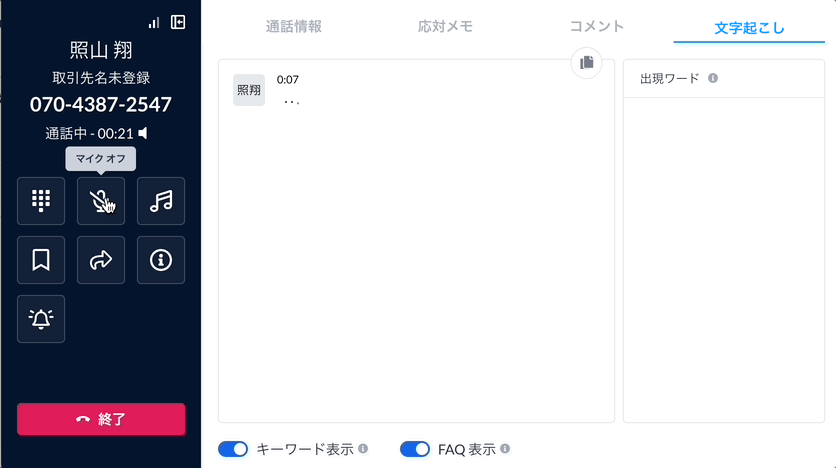Click caller name 照山 翔

pos(101,50)
